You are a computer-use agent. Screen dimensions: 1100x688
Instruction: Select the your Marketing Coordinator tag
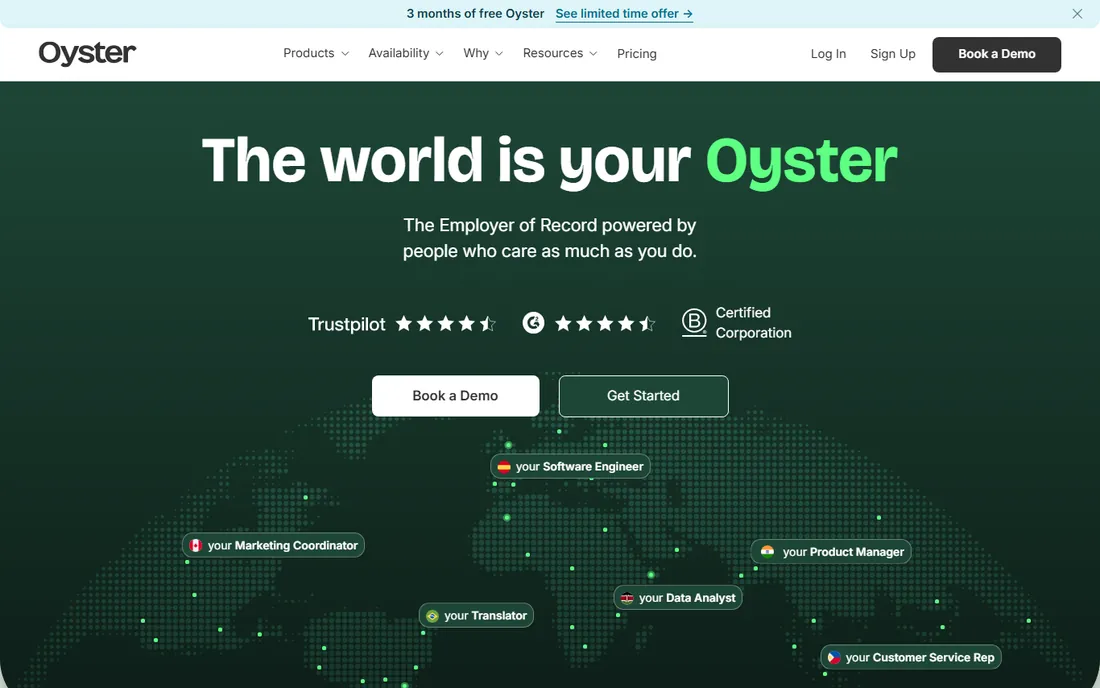click(x=274, y=545)
